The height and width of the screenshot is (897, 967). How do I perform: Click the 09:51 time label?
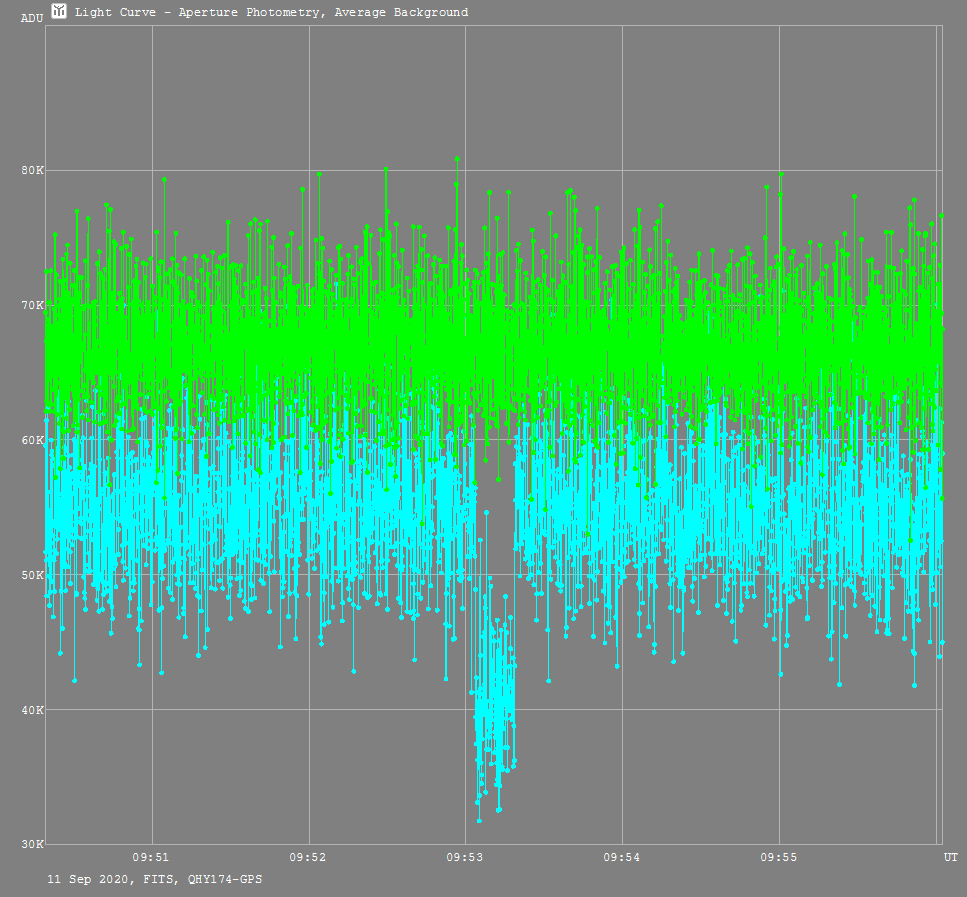tap(150, 857)
